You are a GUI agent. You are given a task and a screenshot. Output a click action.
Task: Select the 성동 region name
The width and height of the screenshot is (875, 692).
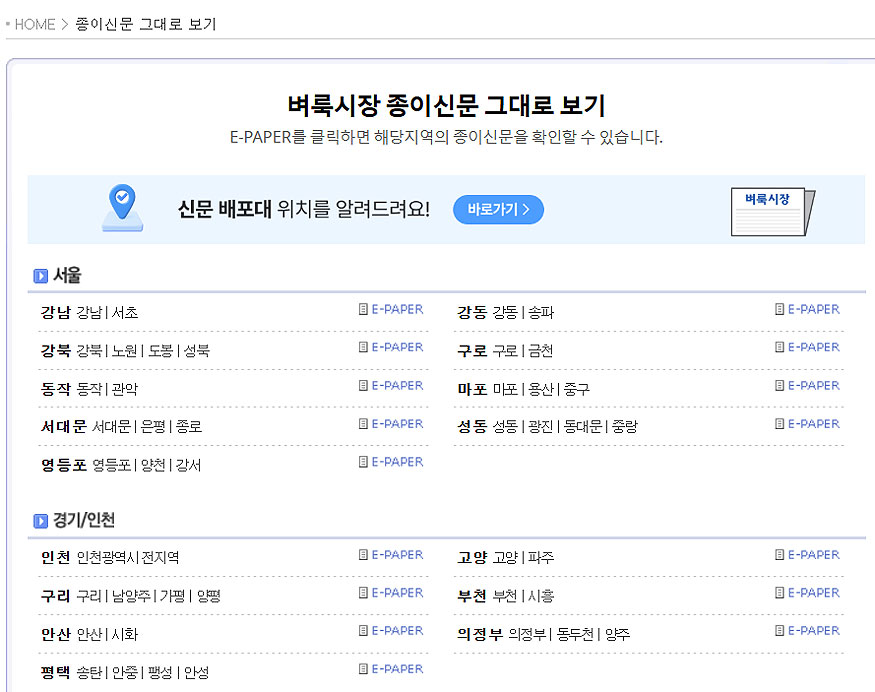pyautogui.click(x=472, y=427)
